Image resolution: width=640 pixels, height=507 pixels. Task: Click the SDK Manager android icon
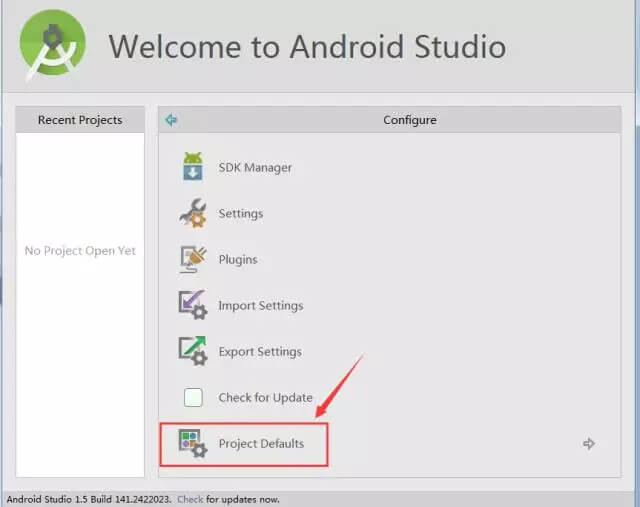(193, 167)
